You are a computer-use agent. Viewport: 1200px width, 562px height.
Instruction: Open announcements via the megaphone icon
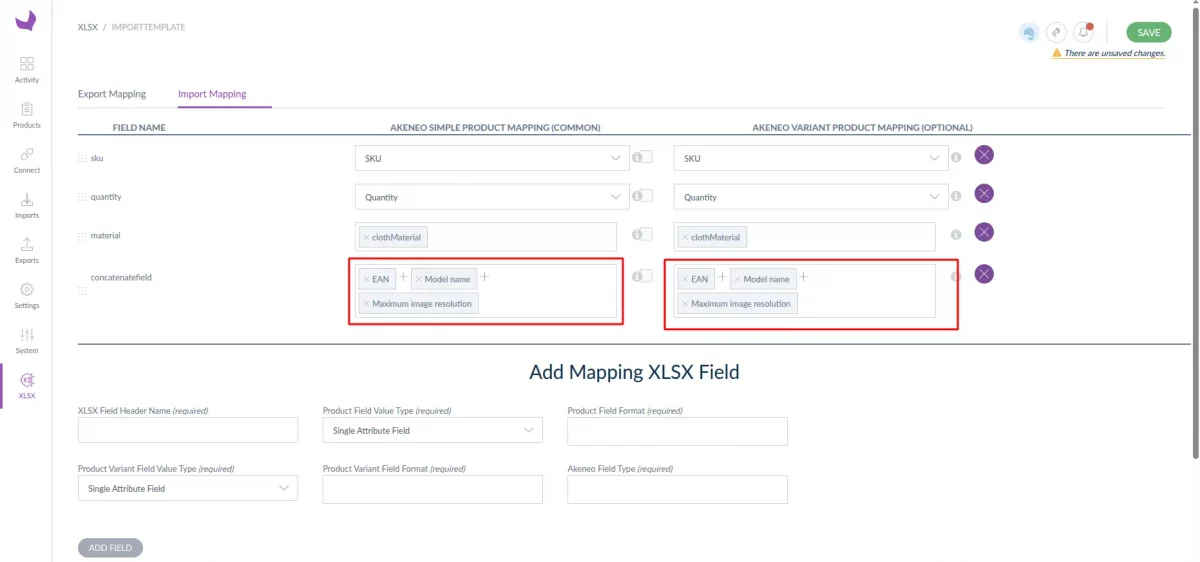coord(1056,32)
